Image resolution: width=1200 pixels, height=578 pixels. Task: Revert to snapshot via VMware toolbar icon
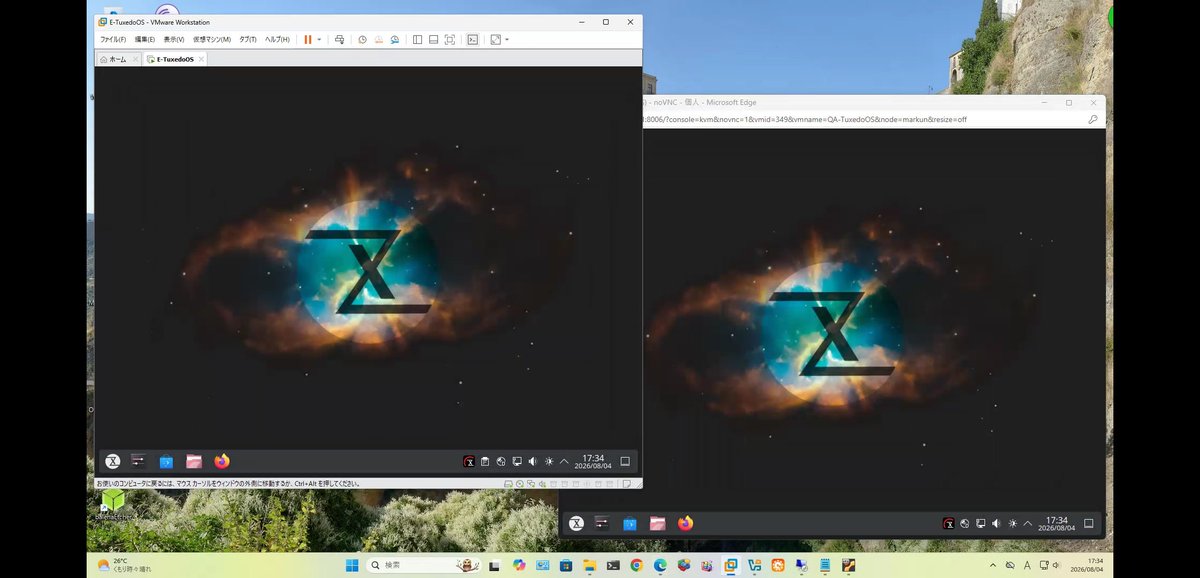click(x=378, y=39)
